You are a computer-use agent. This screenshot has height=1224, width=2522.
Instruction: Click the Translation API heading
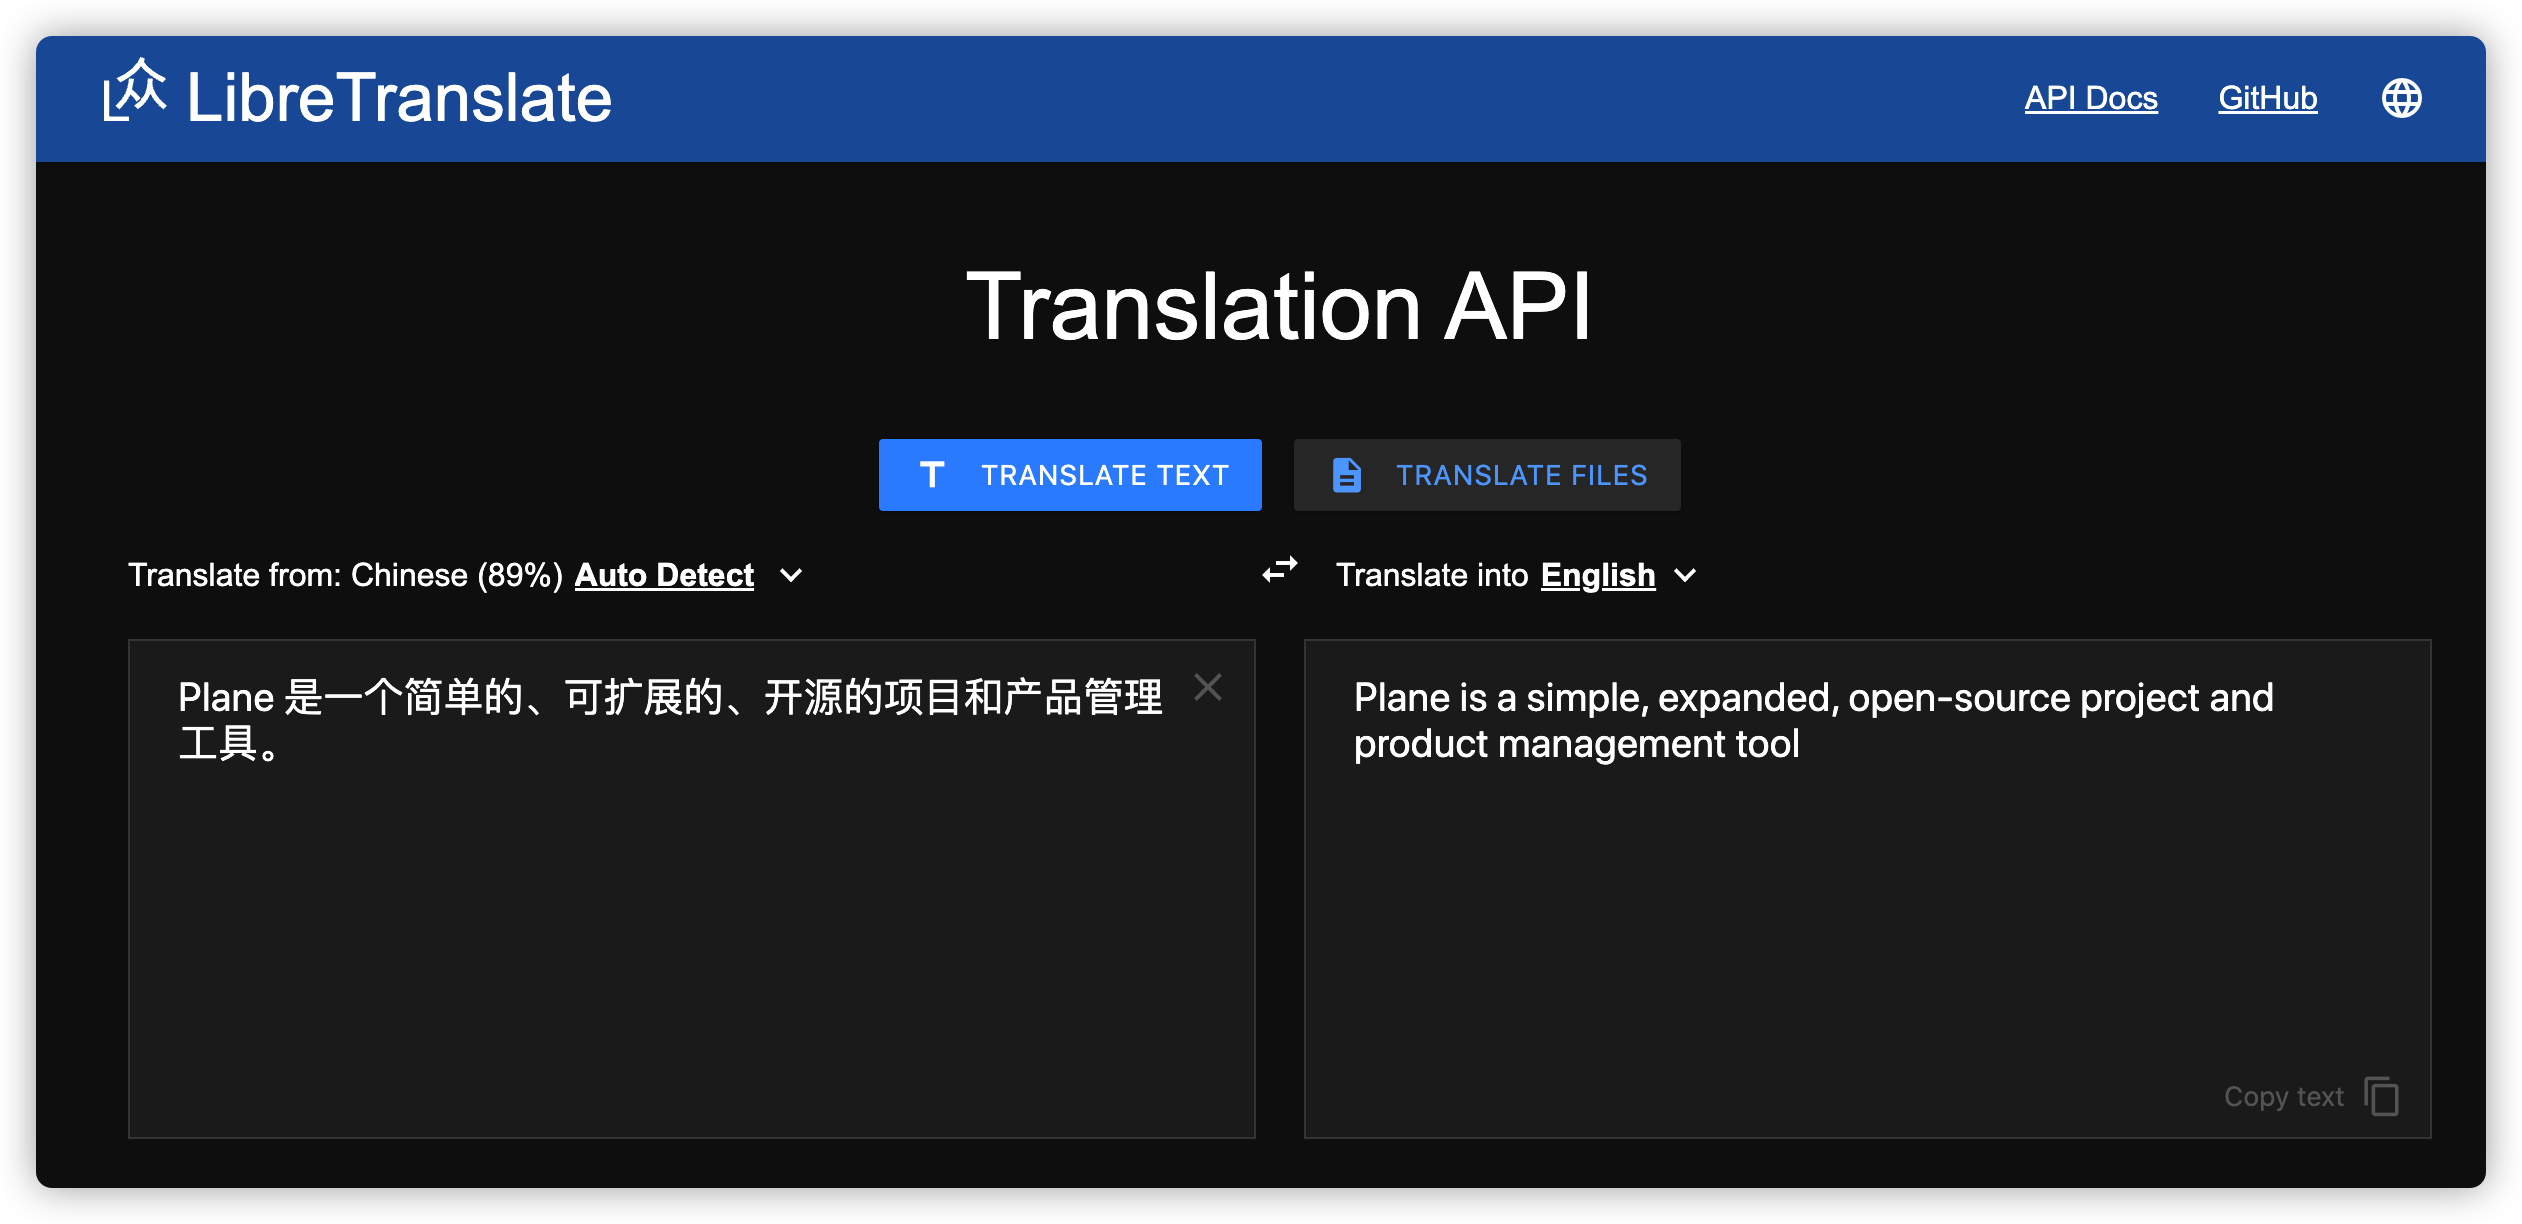(x=1278, y=307)
